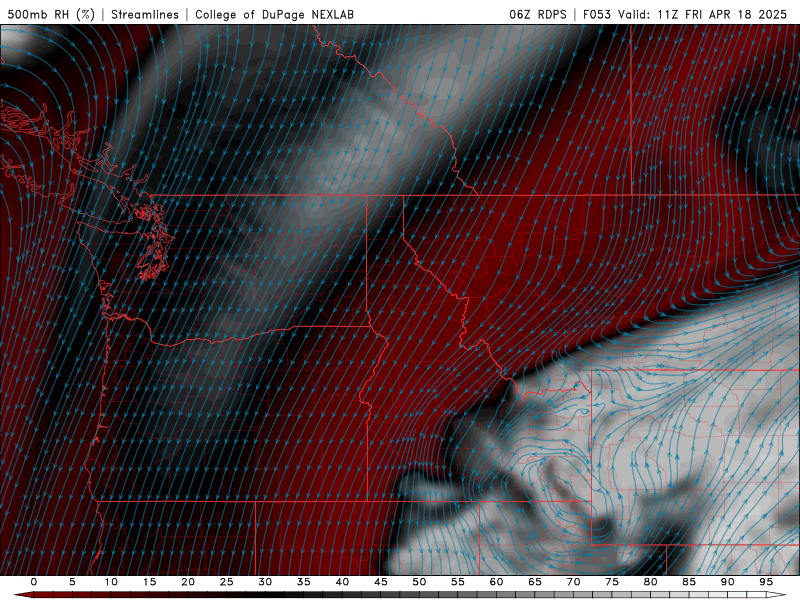Click the '10' label on the color scale
This screenshot has height=600, width=800.
point(111,582)
